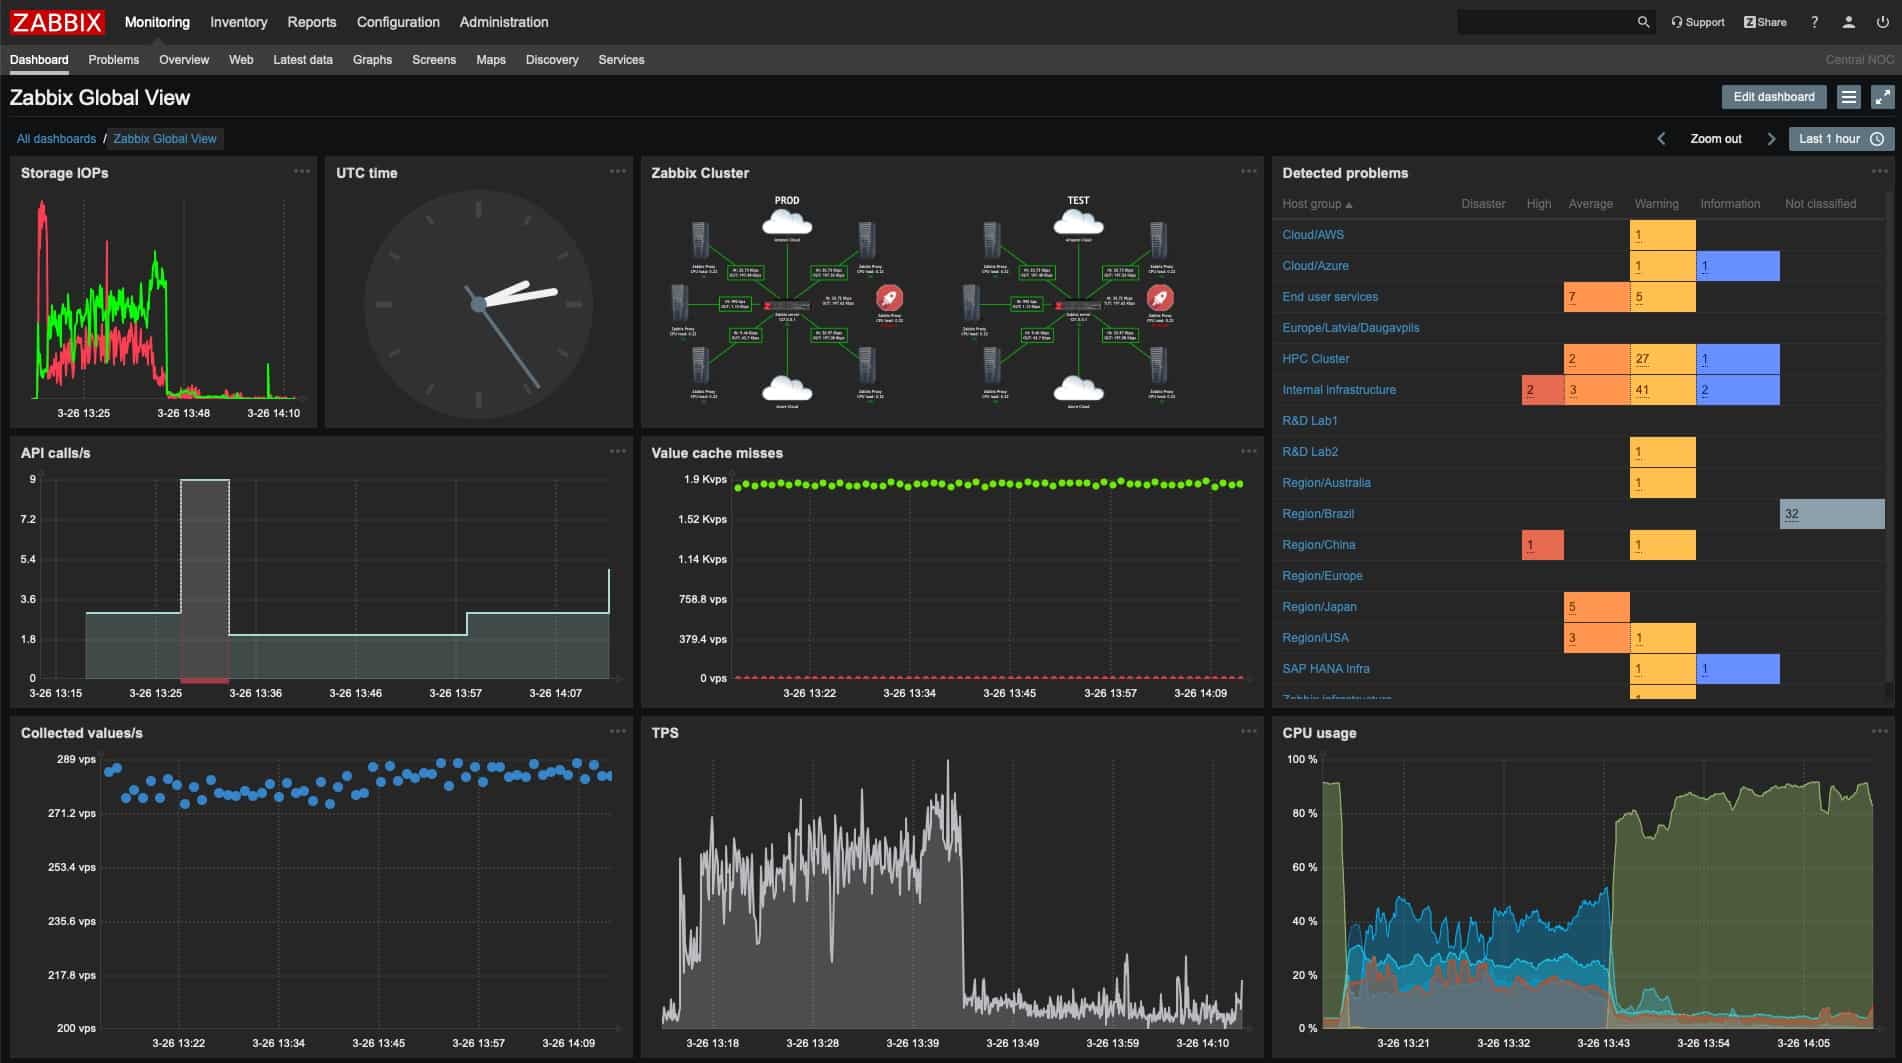Click the PROD cluster rocket icon

[x=889, y=298]
